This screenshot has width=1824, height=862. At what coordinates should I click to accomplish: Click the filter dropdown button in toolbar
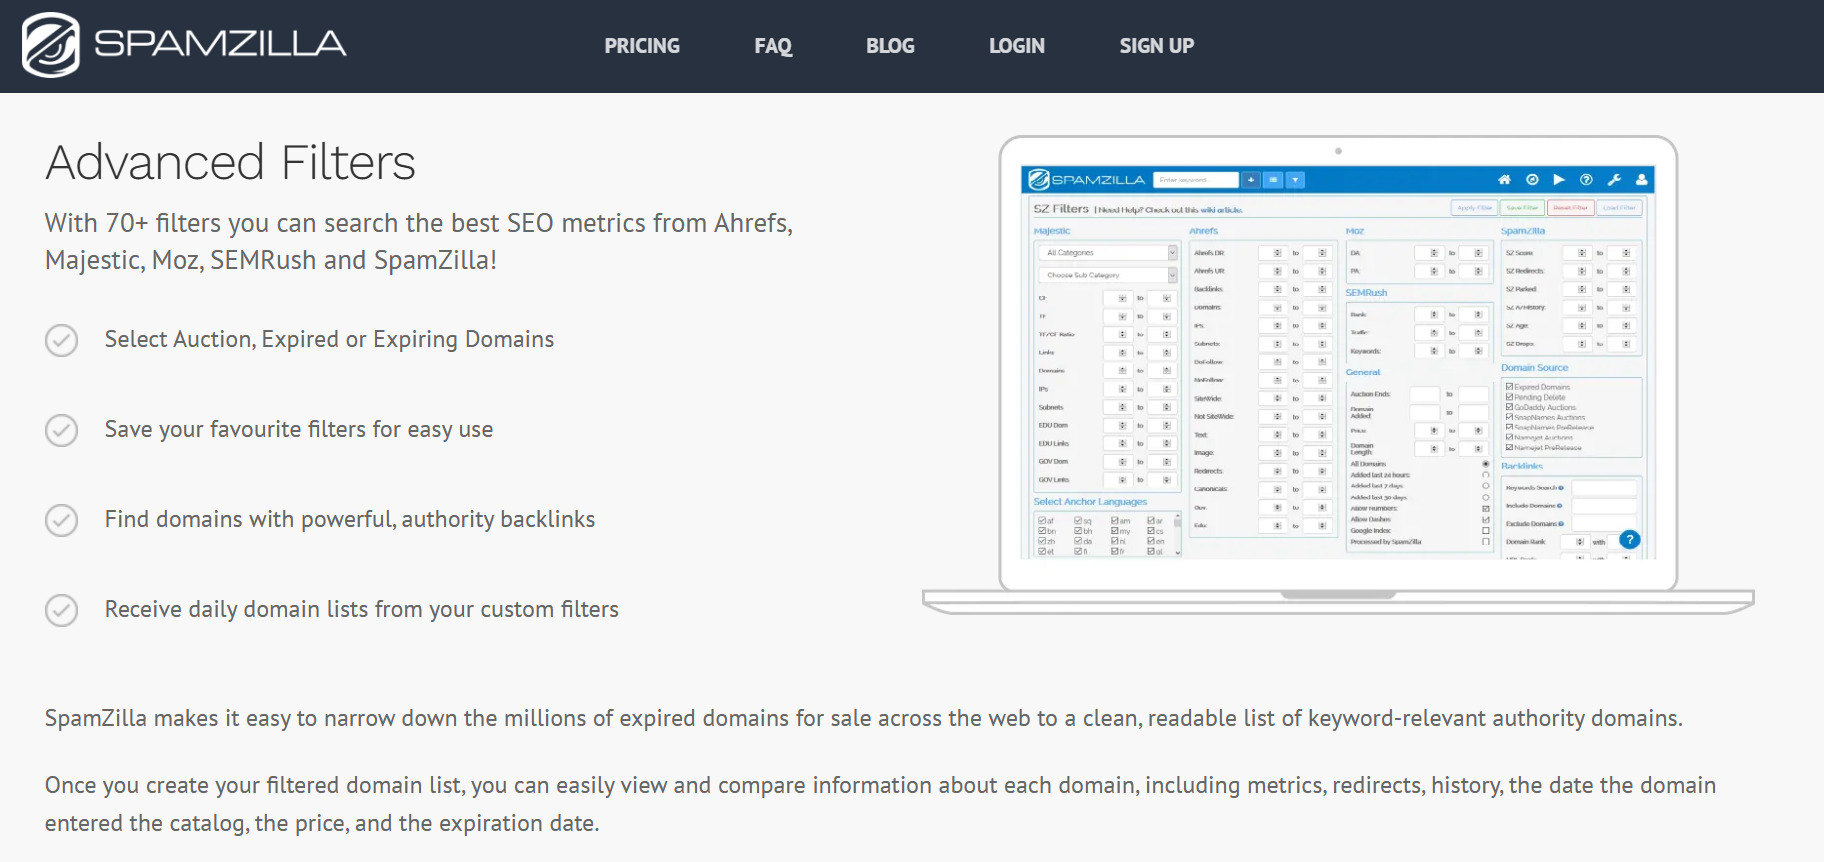1295,180
